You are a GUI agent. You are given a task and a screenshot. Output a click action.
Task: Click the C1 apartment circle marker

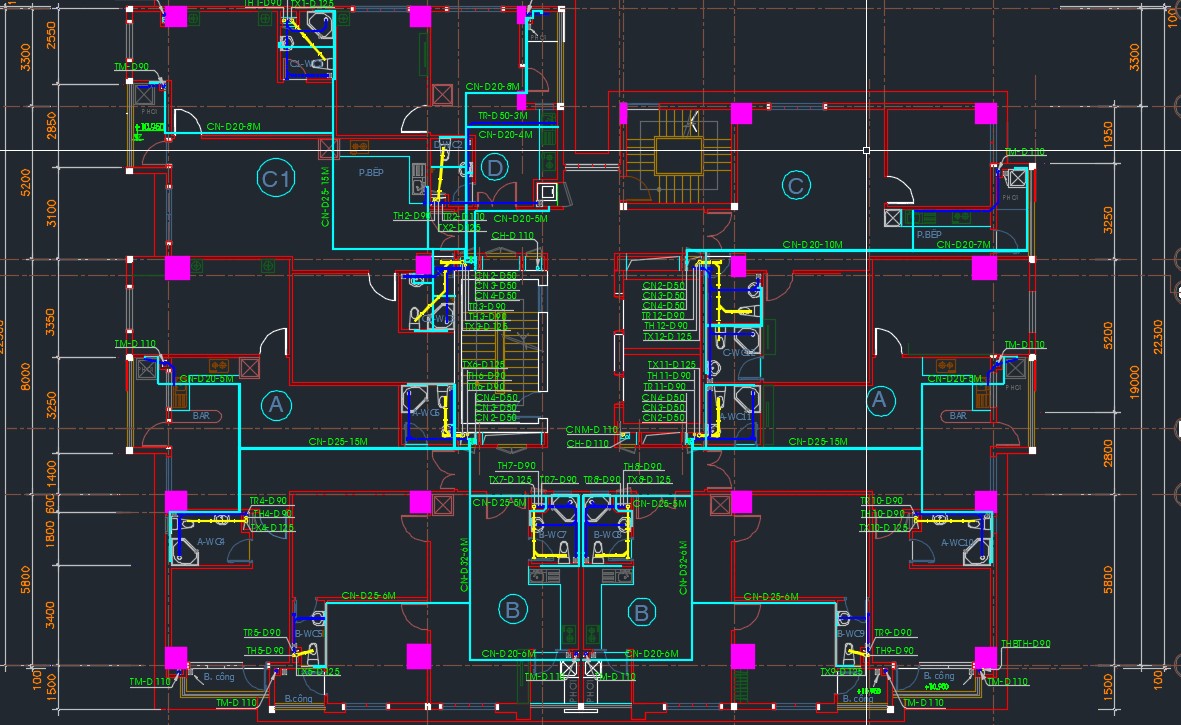pos(275,180)
